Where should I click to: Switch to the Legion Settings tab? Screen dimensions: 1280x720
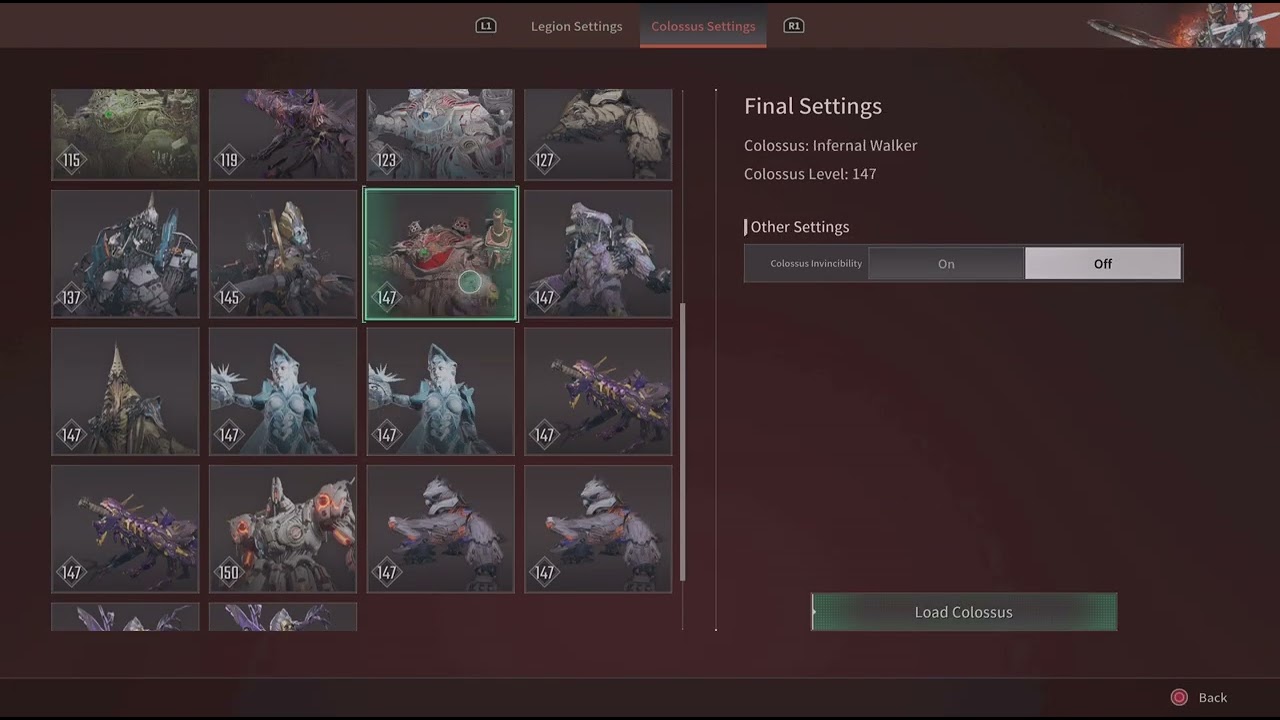click(x=576, y=26)
